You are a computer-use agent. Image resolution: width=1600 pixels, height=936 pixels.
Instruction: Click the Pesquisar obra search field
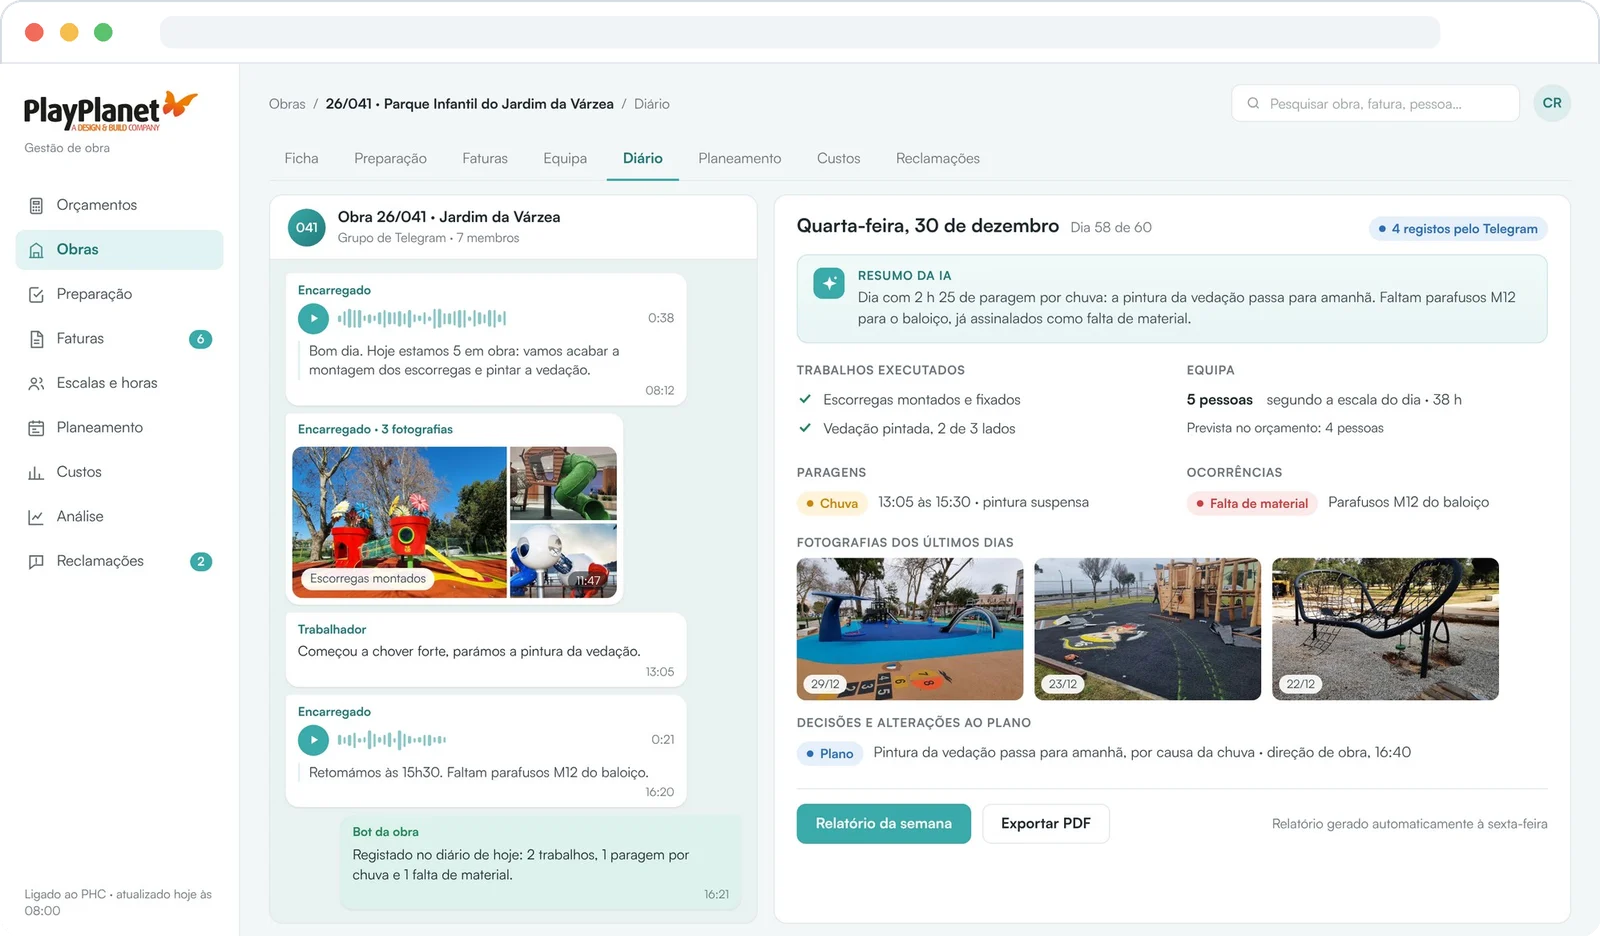(1376, 103)
